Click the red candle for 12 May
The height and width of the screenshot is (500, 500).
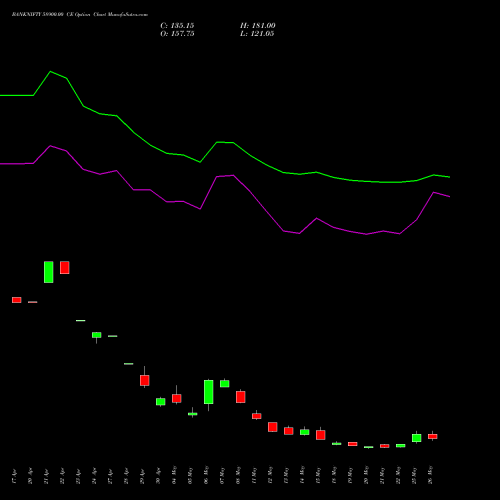(x=273, y=427)
